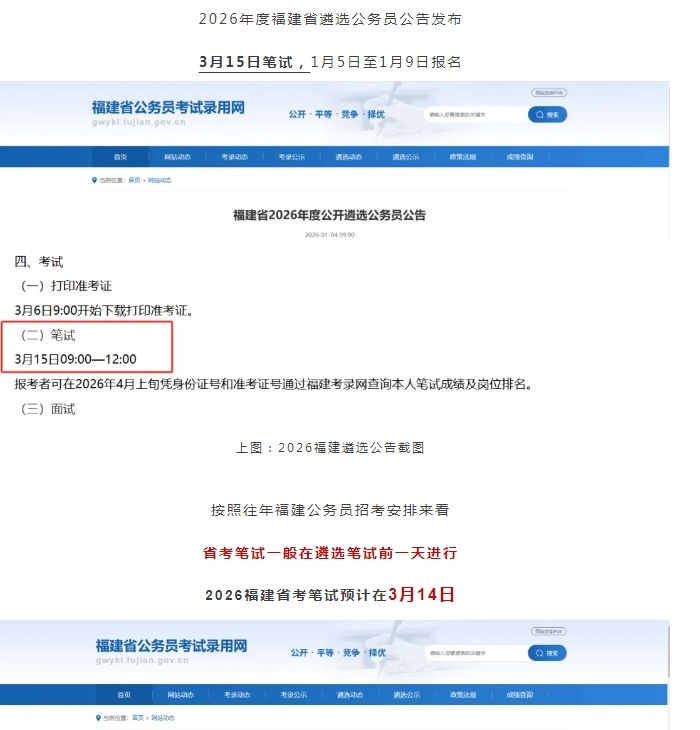Click the red-boxed 笔试 3月15日 section
This screenshot has width=700, height=730.
(x=94, y=347)
